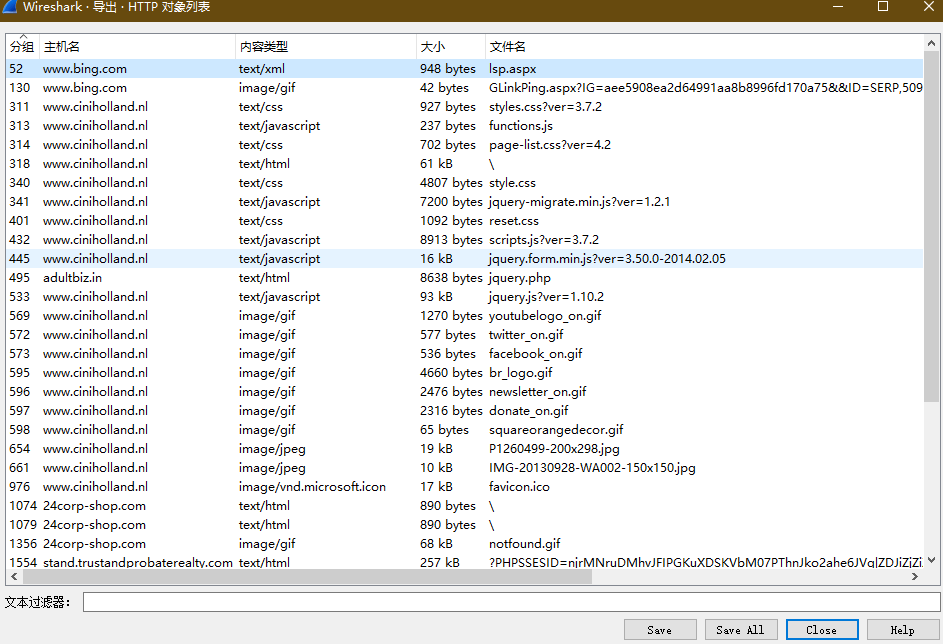This screenshot has height=644, width=943.
Task: Select the stand.trustandprobaterealty.com row
Action: pyautogui.click(x=465, y=562)
